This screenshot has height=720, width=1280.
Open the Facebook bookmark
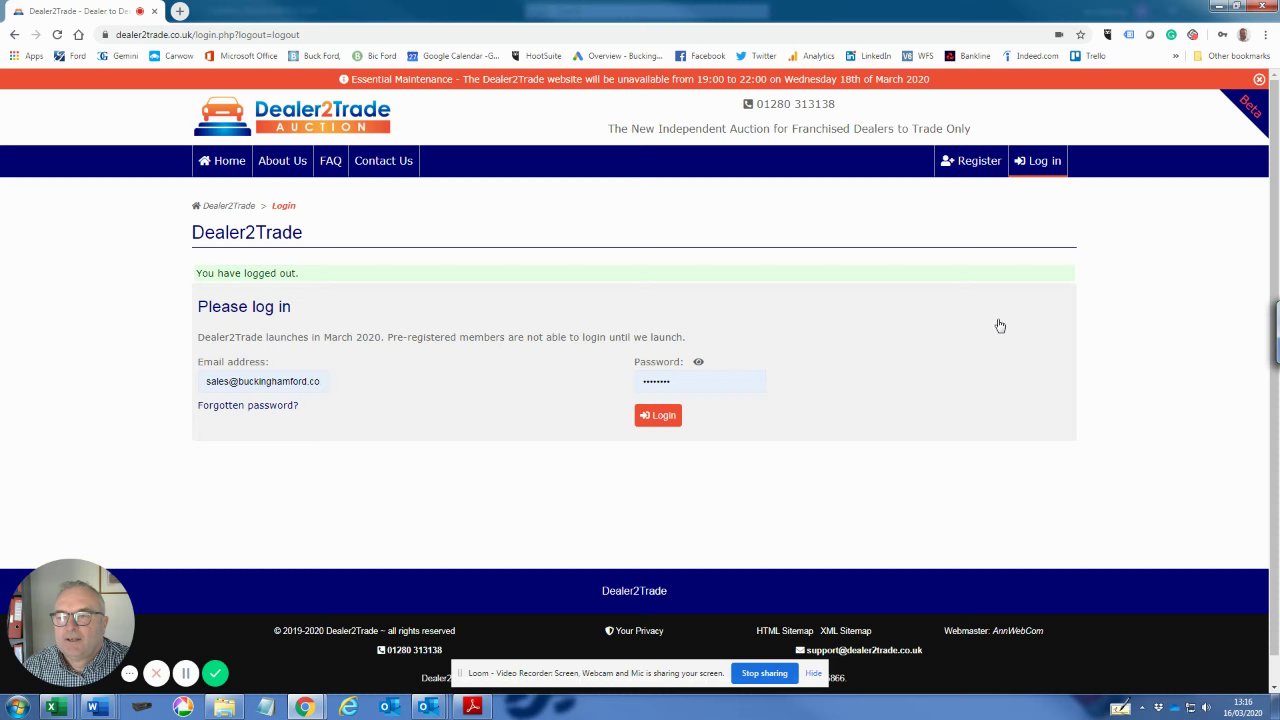pyautogui.click(x=700, y=56)
